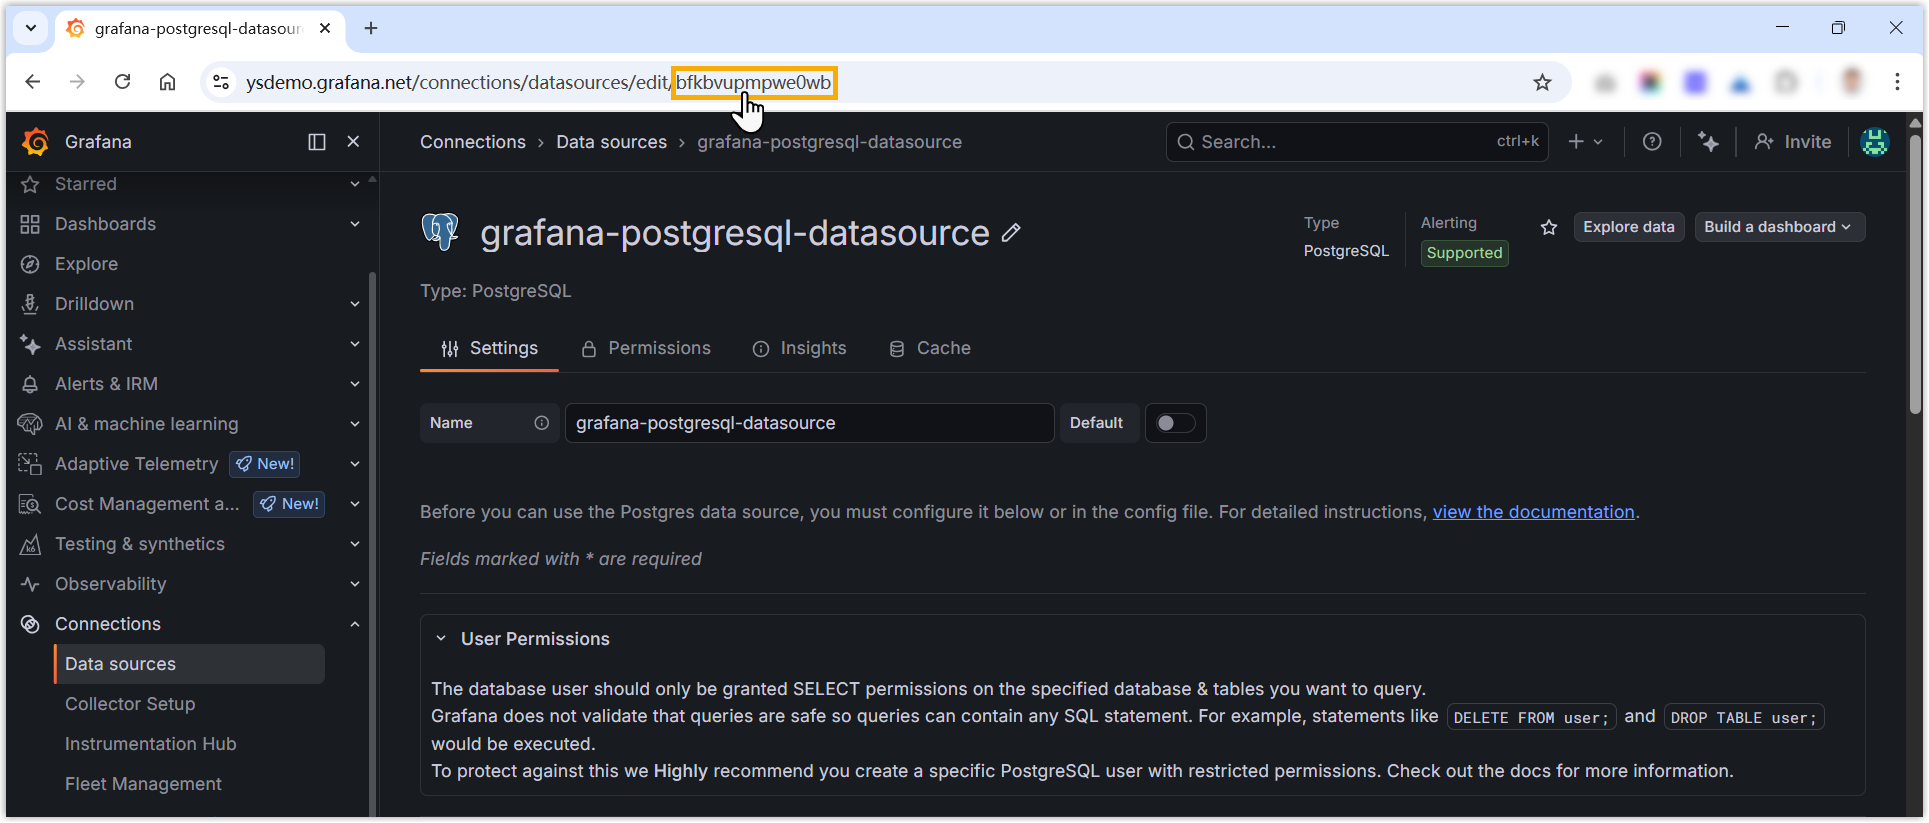Expand the Dashboards section chevron
The image size is (1929, 823).
coord(355,224)
